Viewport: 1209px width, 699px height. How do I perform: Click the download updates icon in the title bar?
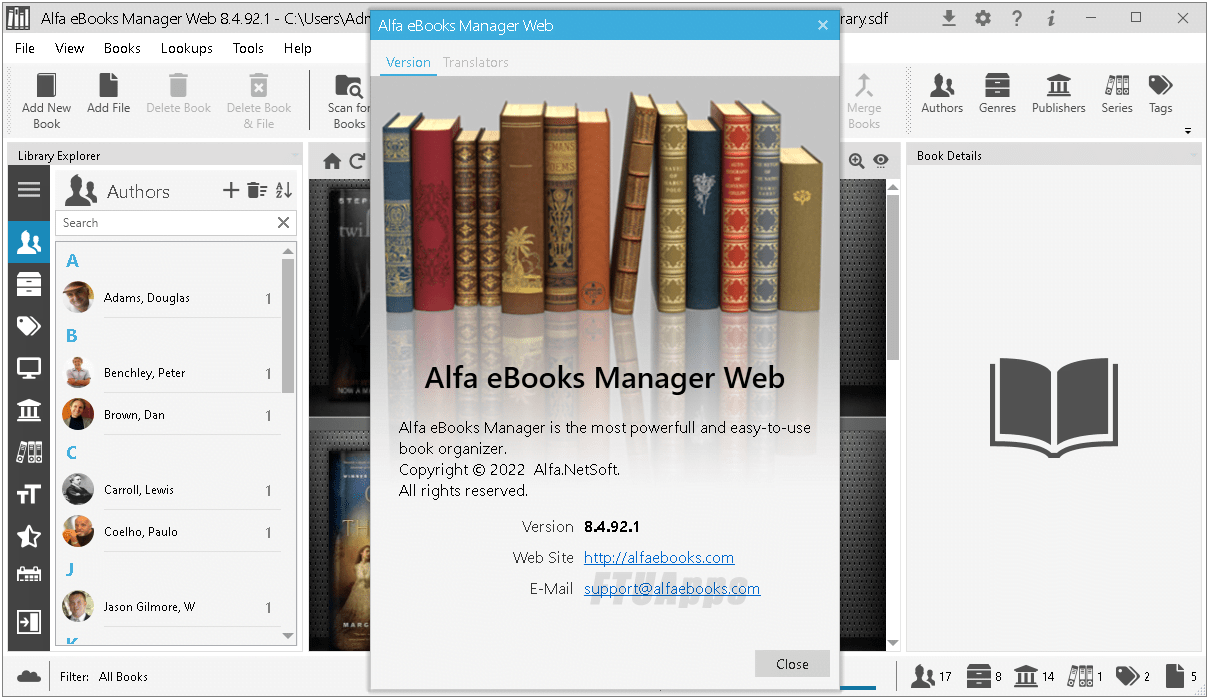949,18
